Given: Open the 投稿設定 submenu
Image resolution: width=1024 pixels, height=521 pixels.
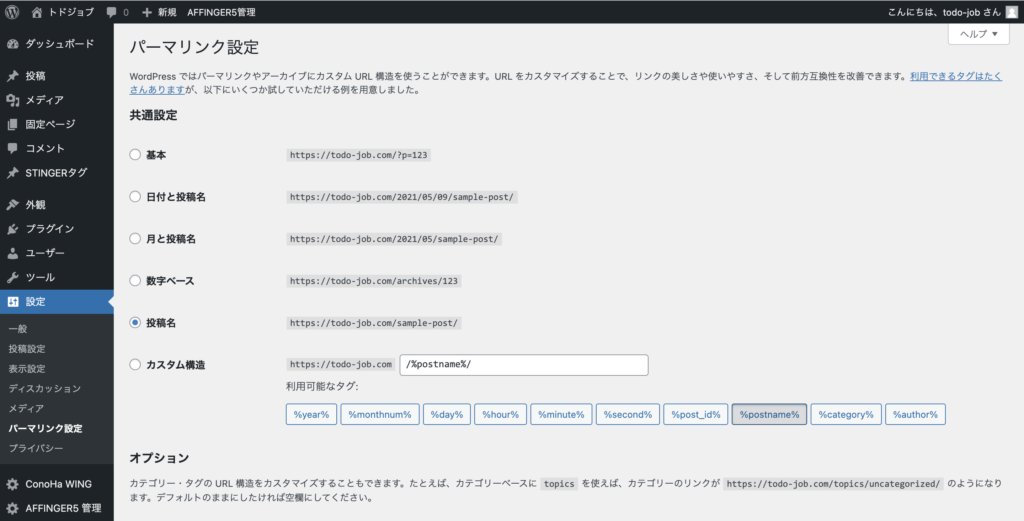Looking at the screenshot, I should [x=27, y=349].
